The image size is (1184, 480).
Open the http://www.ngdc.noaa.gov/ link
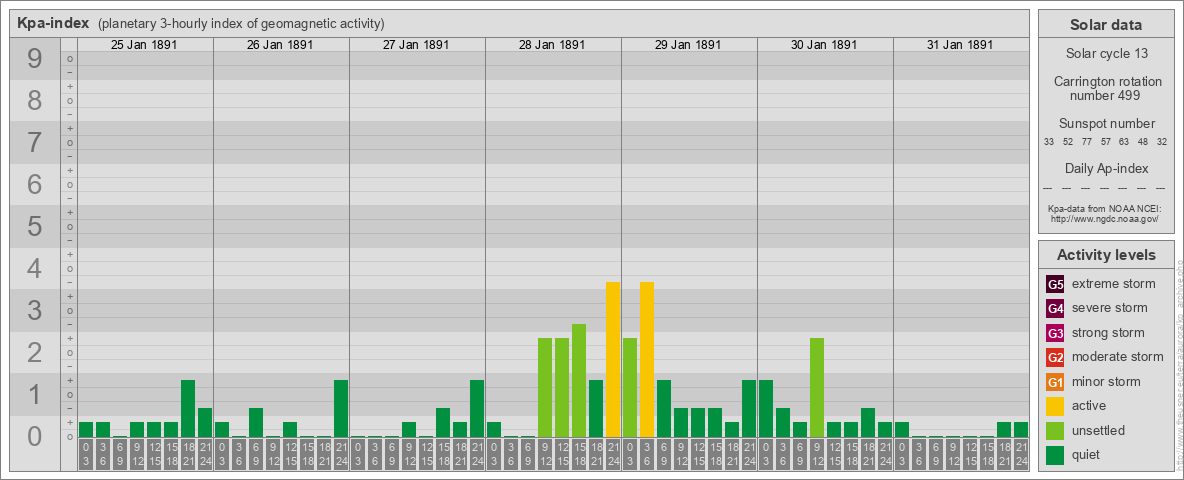(x=1104, y=218)
